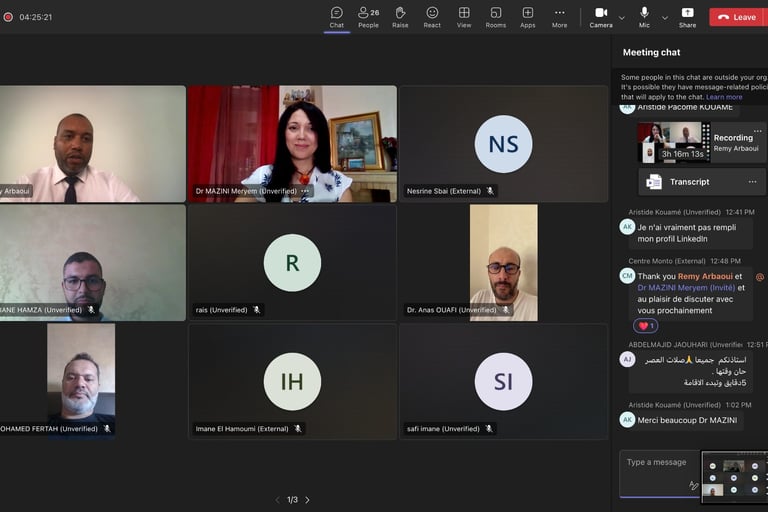Select the Nesrine Sbai NS avatar tile
Viewport: 768px width, 512px height.
[x=503, y=144]
